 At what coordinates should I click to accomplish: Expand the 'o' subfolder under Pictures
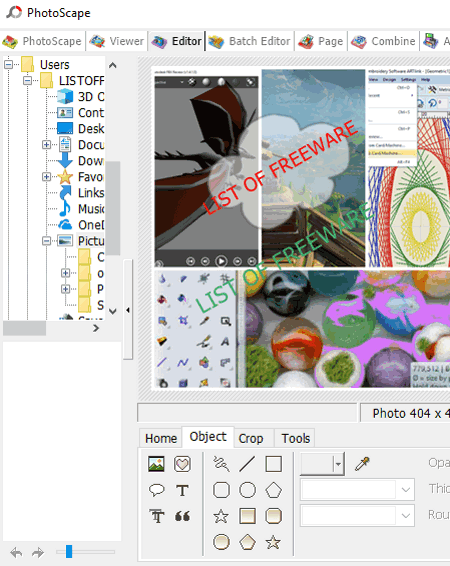65,273
